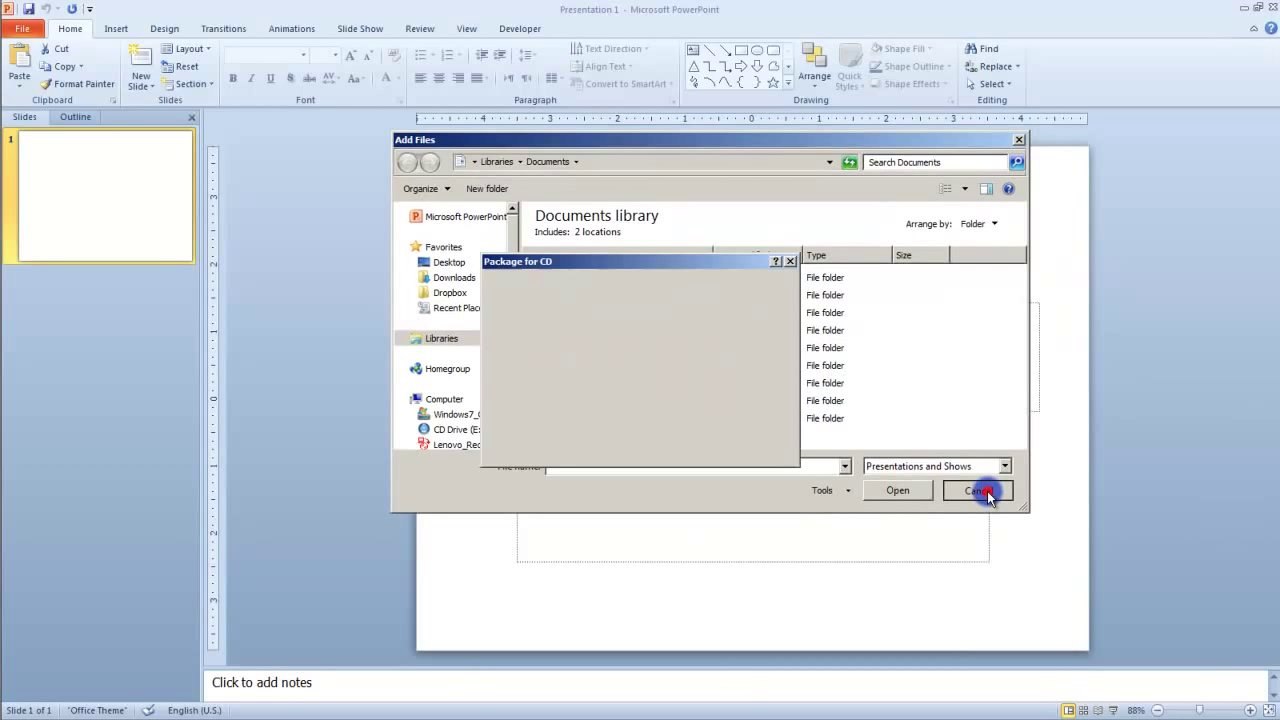Viewport: 1280px width, 720px height.
Task: Click the Back arrow in Add Files dialog
Action: (407, 162)
